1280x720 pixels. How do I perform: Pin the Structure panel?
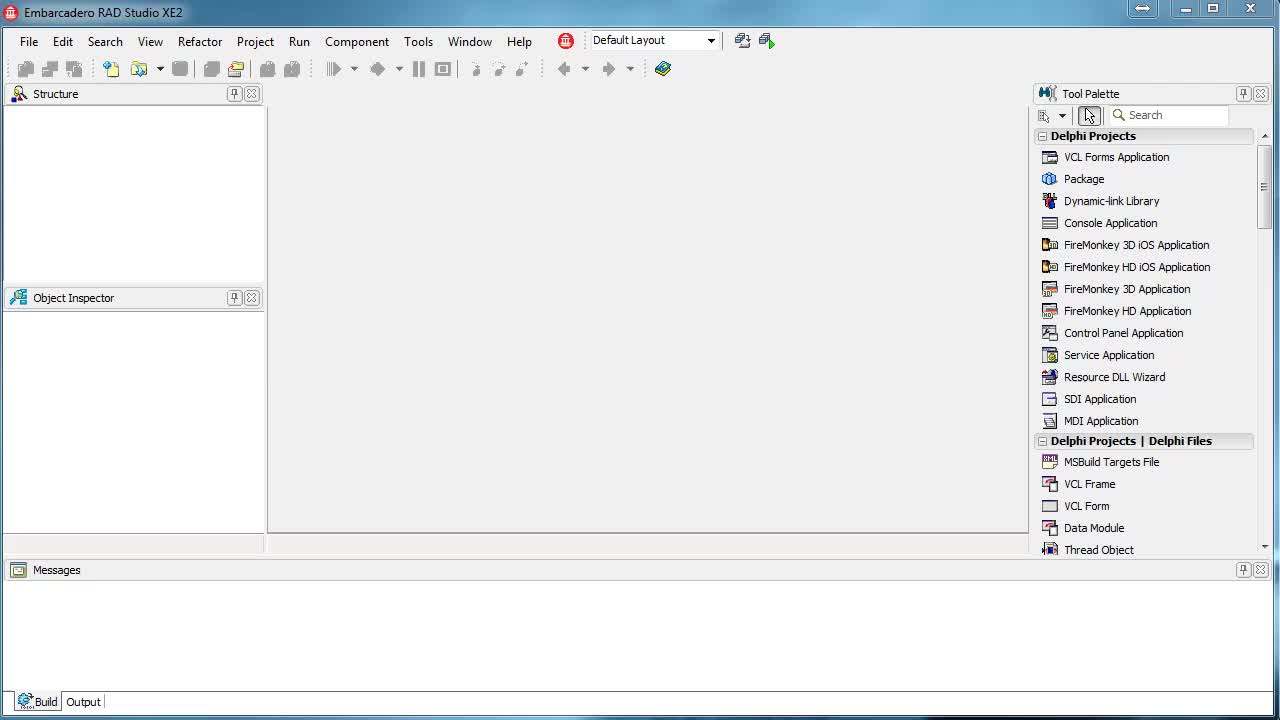(234, 94)
